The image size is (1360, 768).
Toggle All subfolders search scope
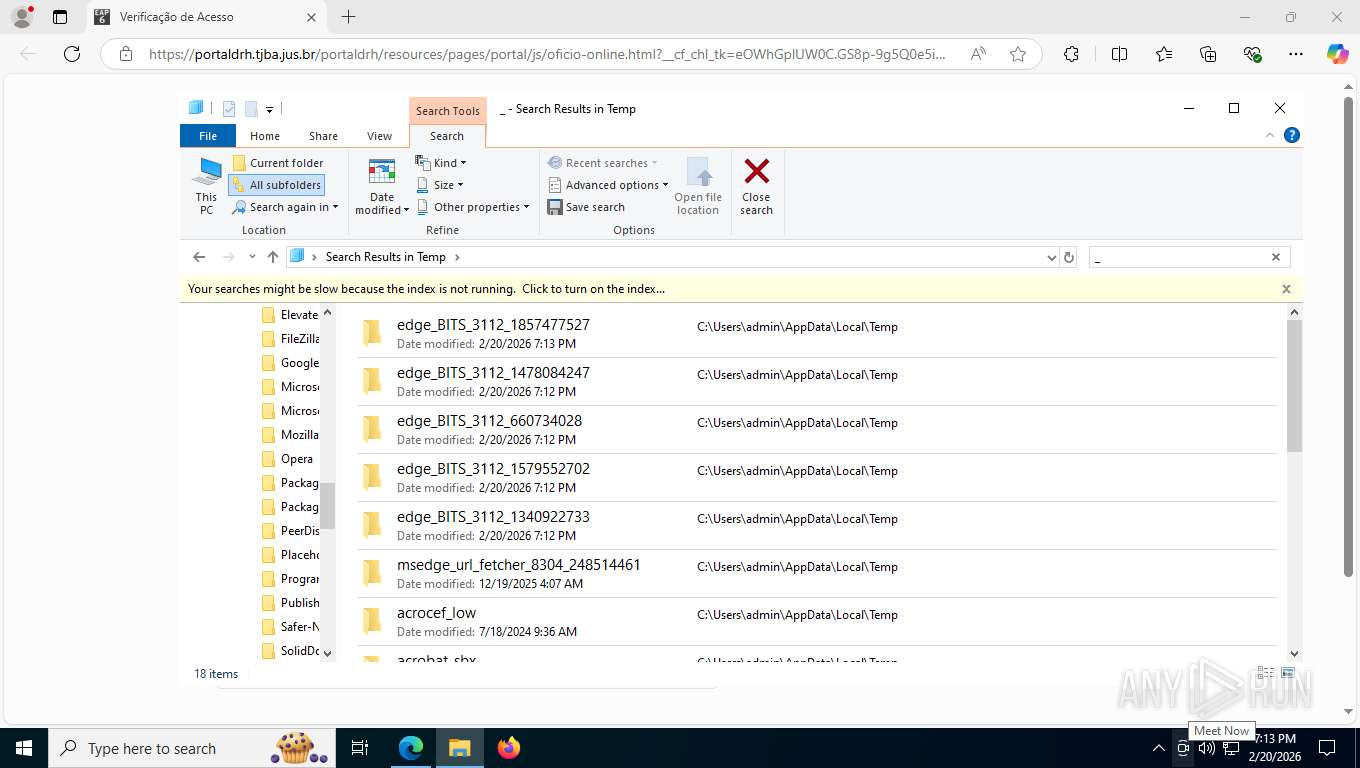[276, 185]
